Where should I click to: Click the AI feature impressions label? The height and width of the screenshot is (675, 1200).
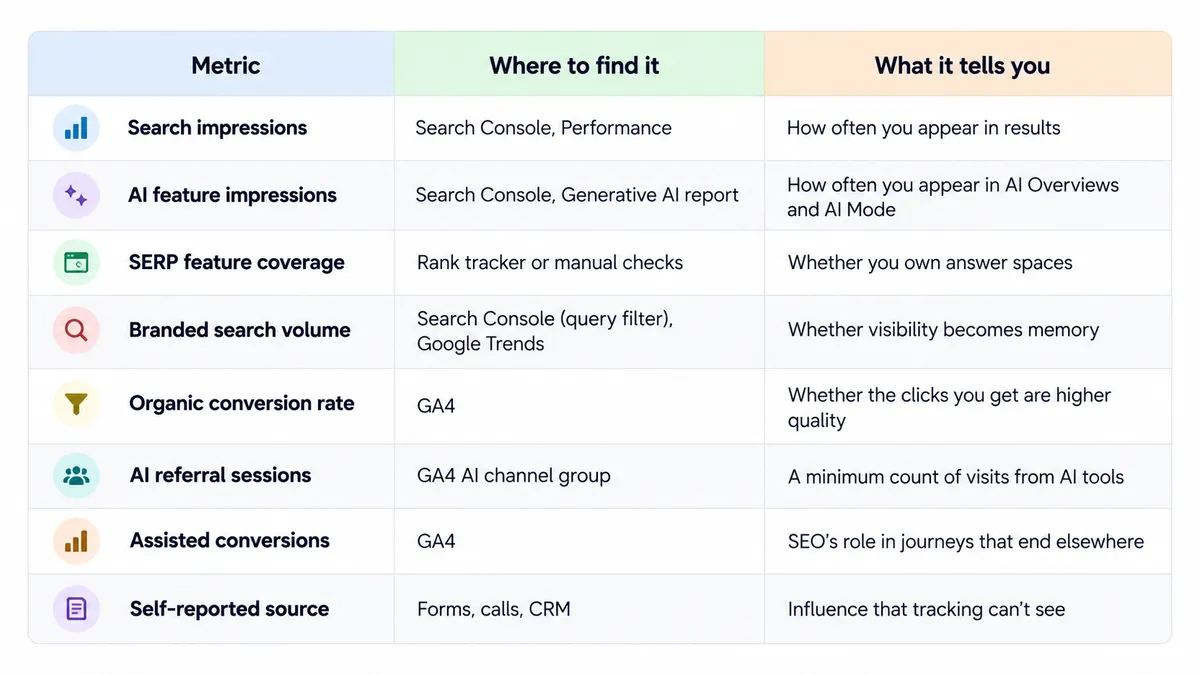[x=232, y=195]
